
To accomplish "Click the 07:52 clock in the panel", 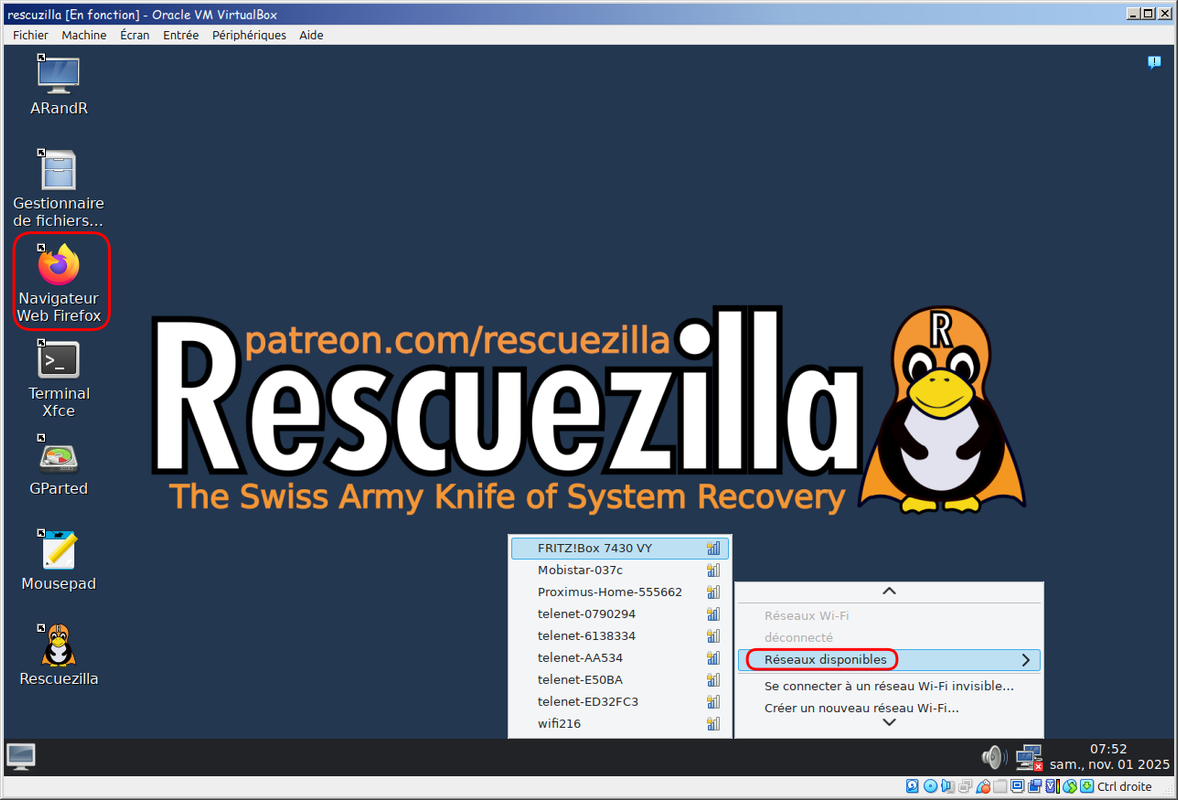I will coord(1108,749).
